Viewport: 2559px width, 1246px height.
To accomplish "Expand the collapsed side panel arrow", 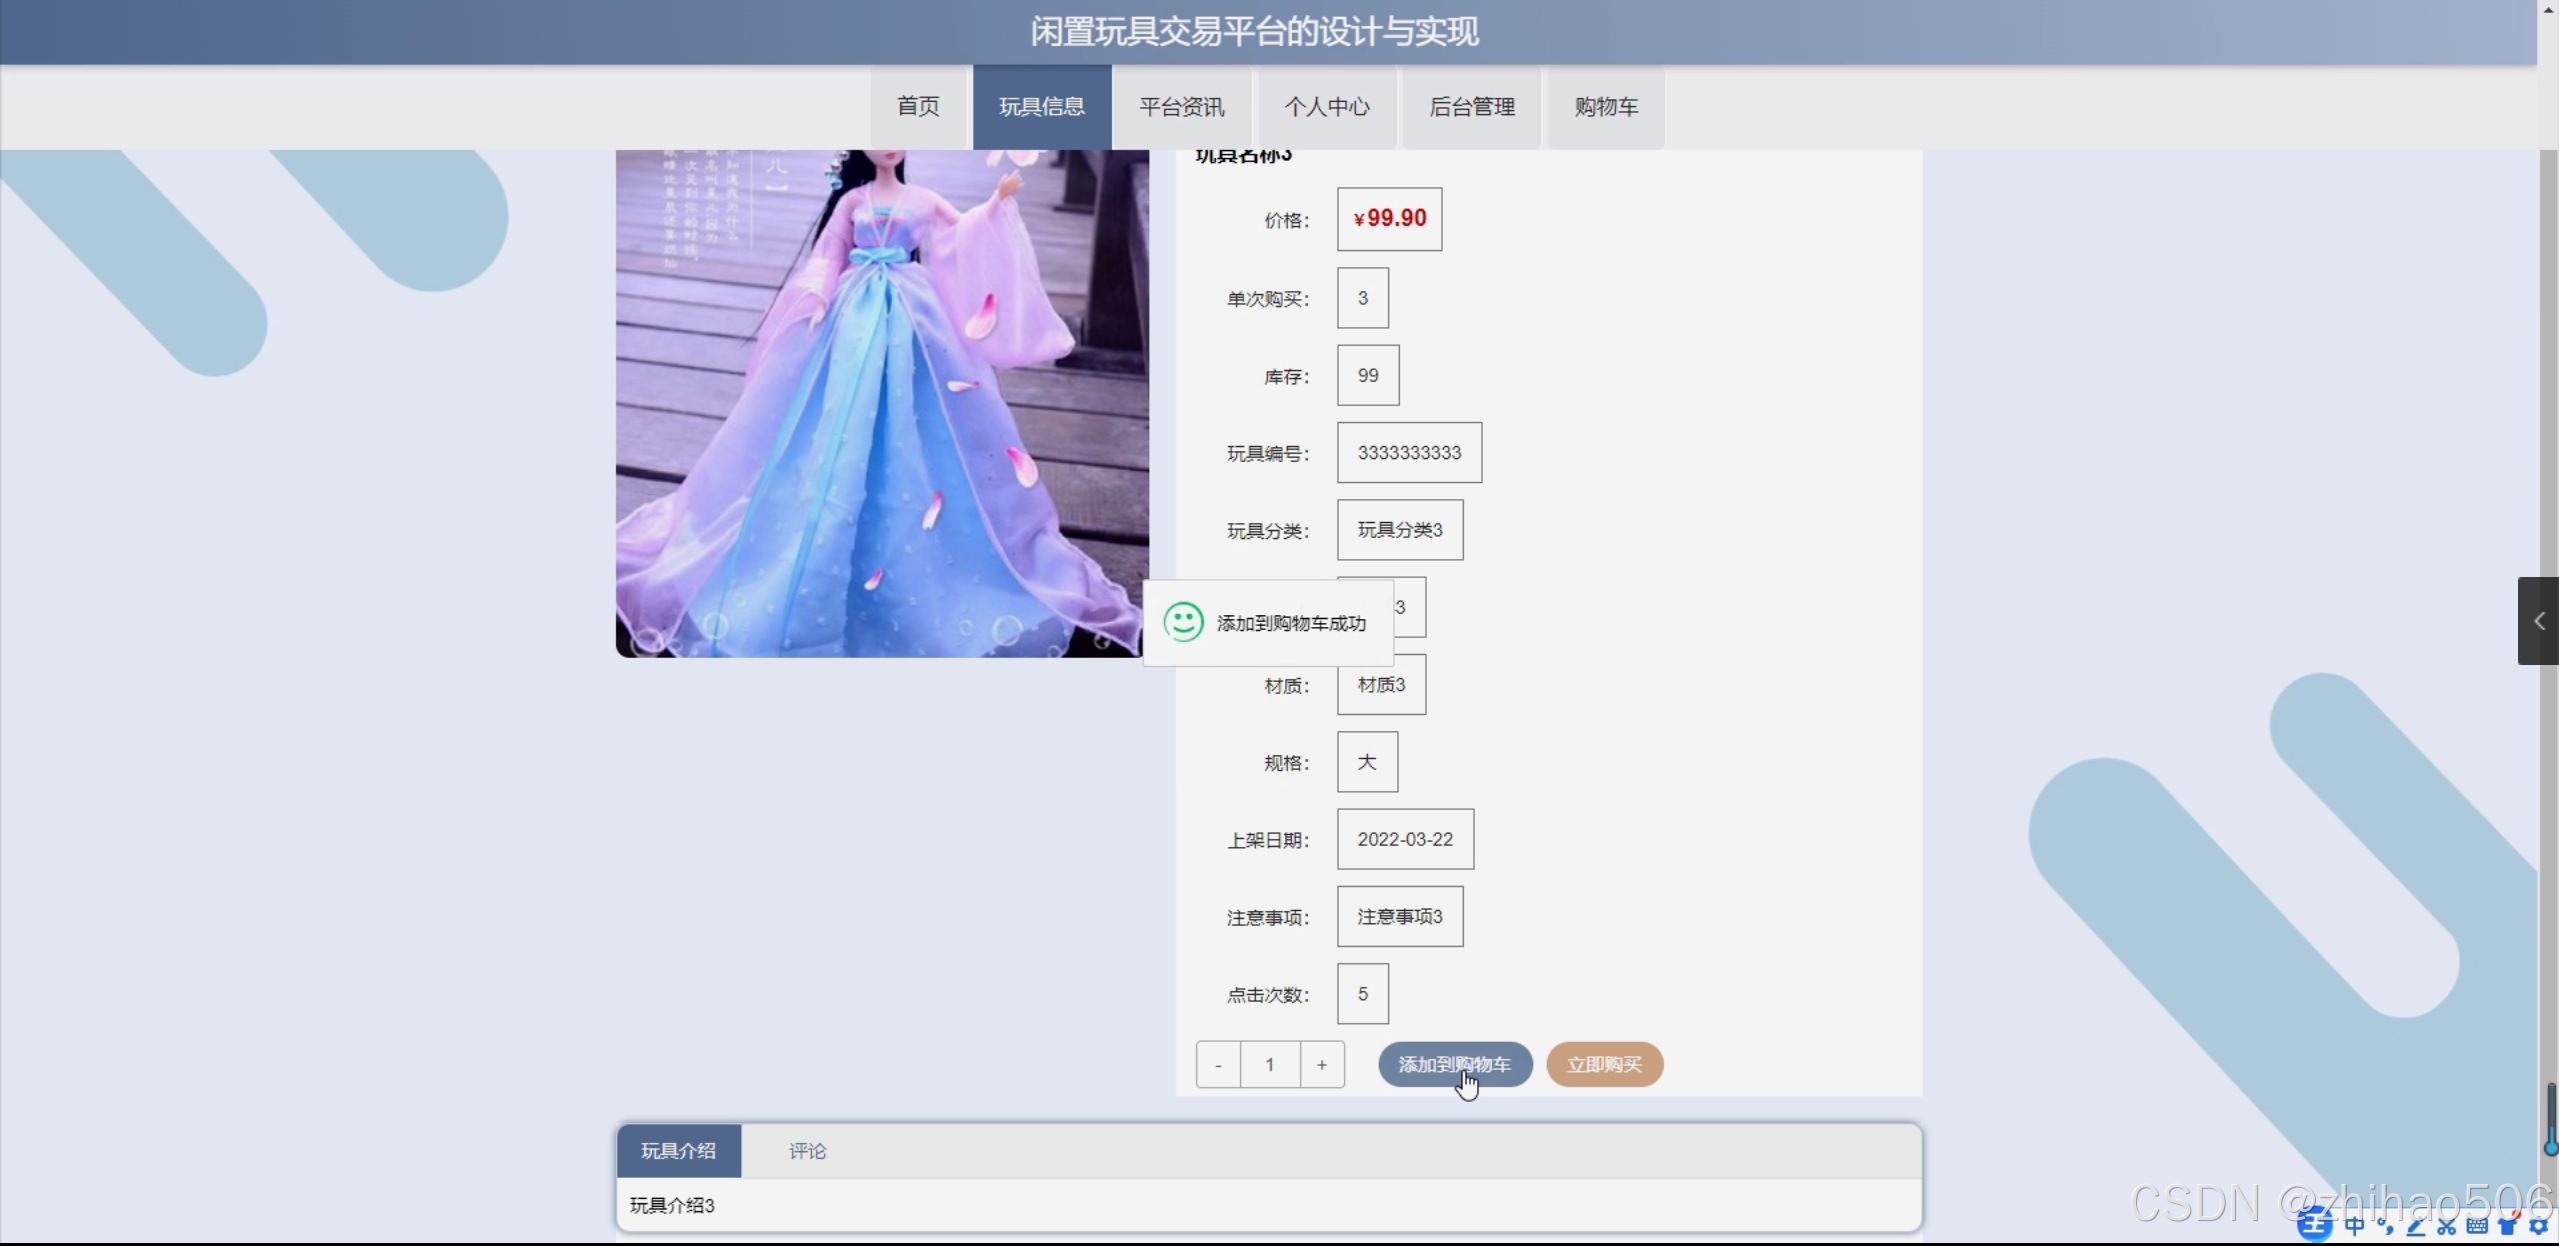I will (x=2538, y=621).
